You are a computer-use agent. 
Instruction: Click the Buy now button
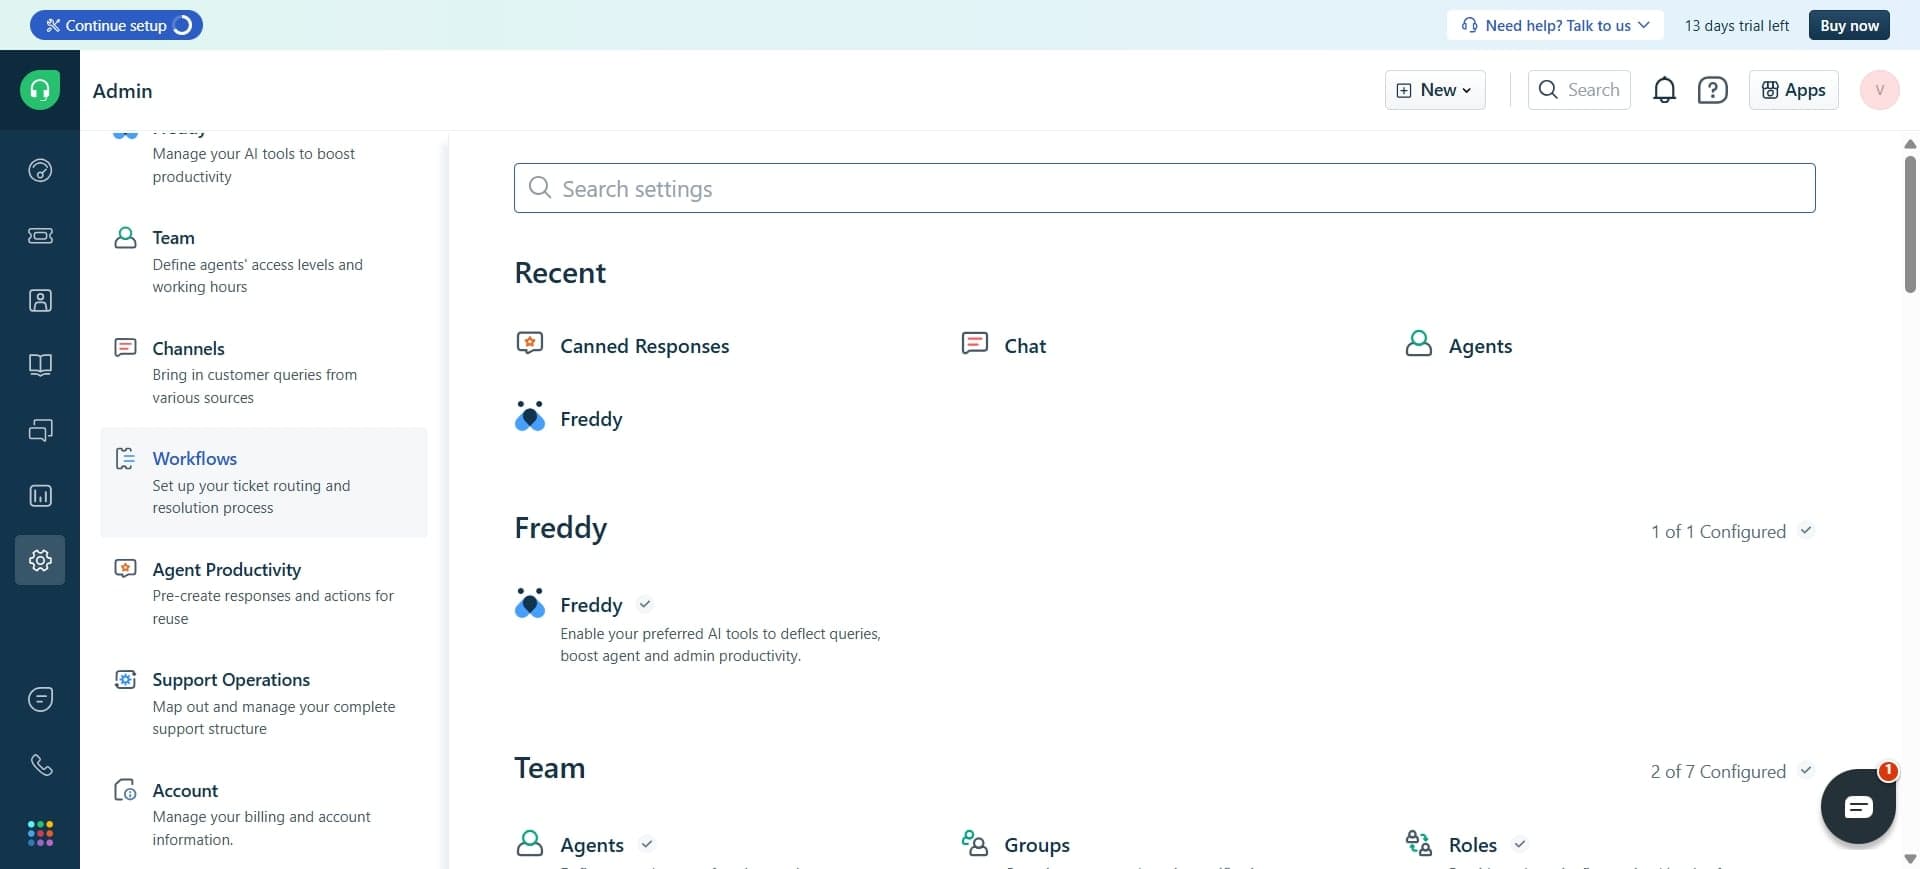1848,25
